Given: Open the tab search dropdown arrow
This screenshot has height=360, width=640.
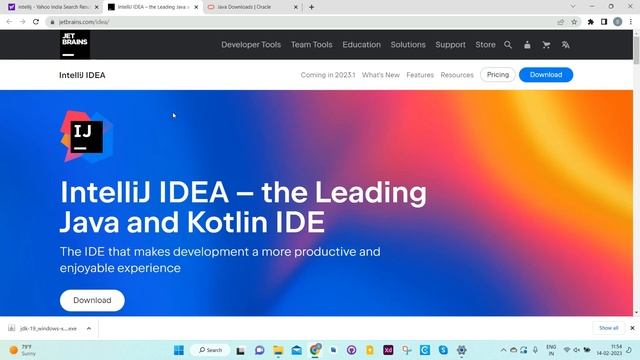Looking at the screenshot, I should [573, 7].
